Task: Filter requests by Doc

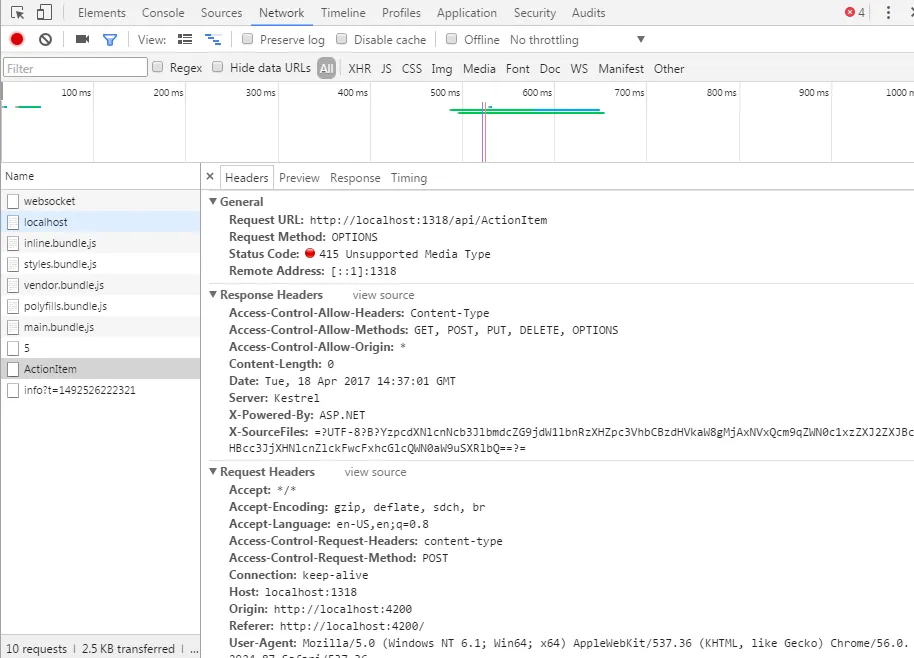Action: coord(550,69)
